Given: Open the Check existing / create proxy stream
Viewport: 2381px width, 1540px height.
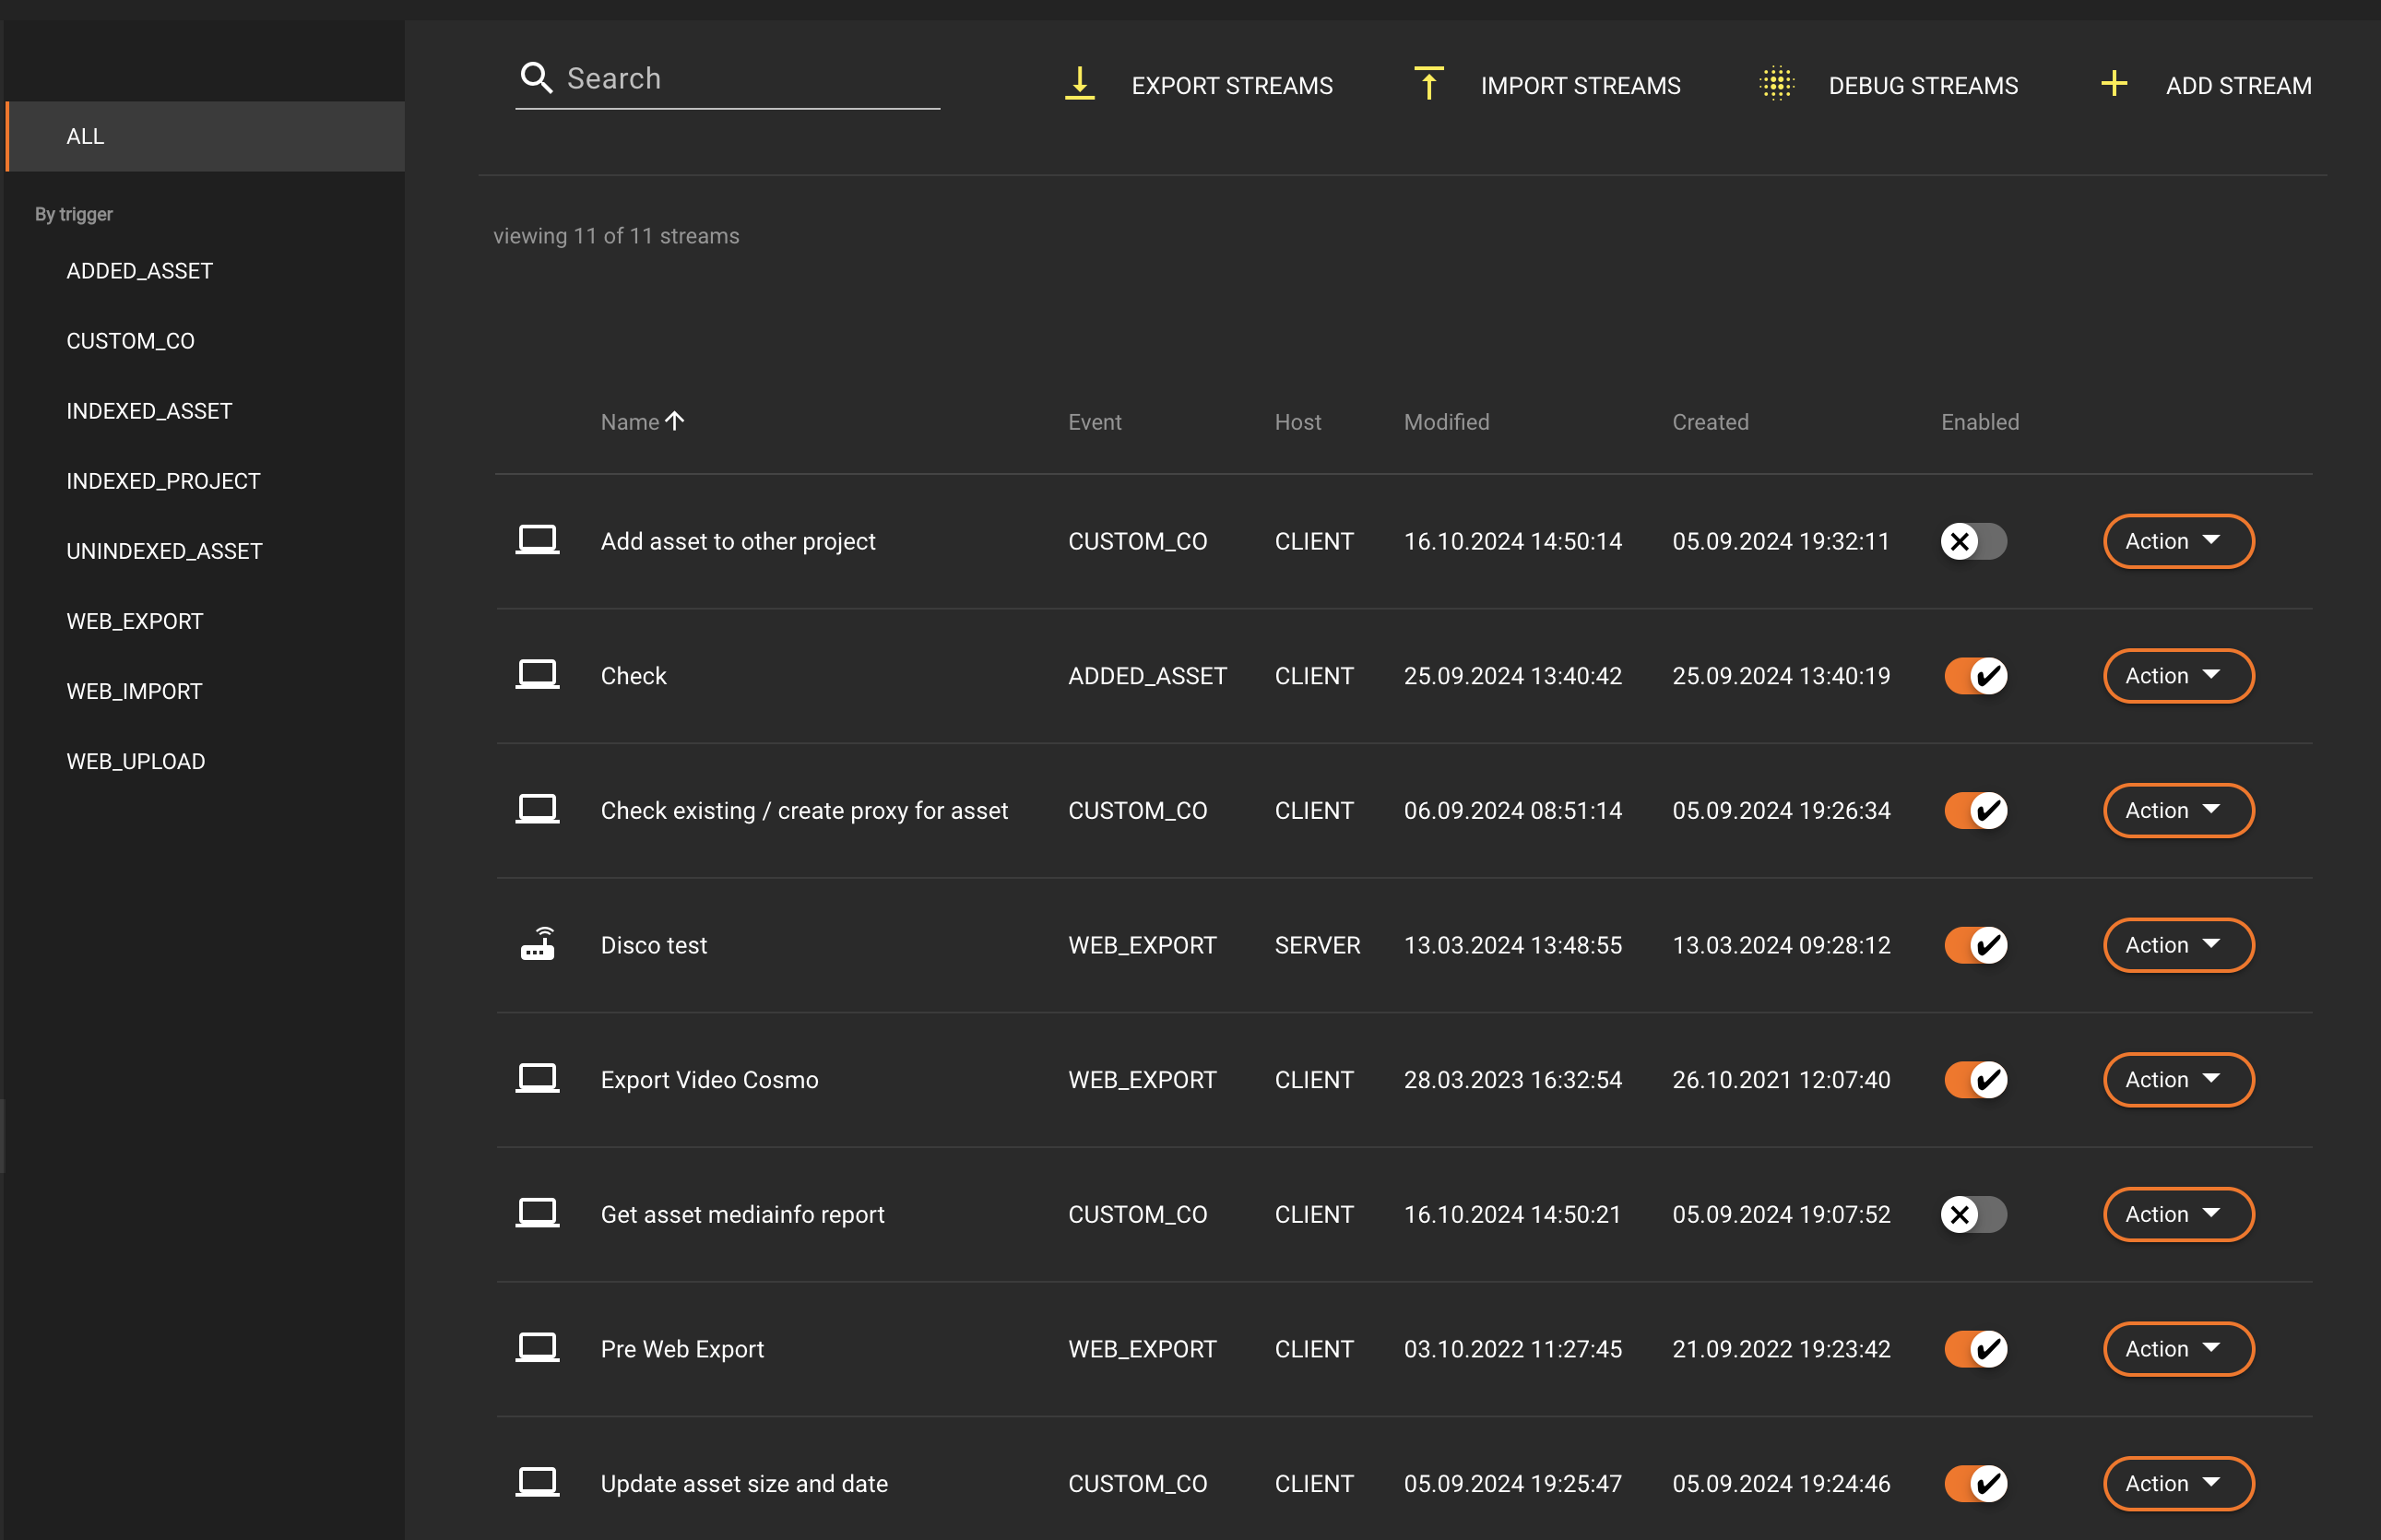Looking at the screenshot, I should [803, 810].
